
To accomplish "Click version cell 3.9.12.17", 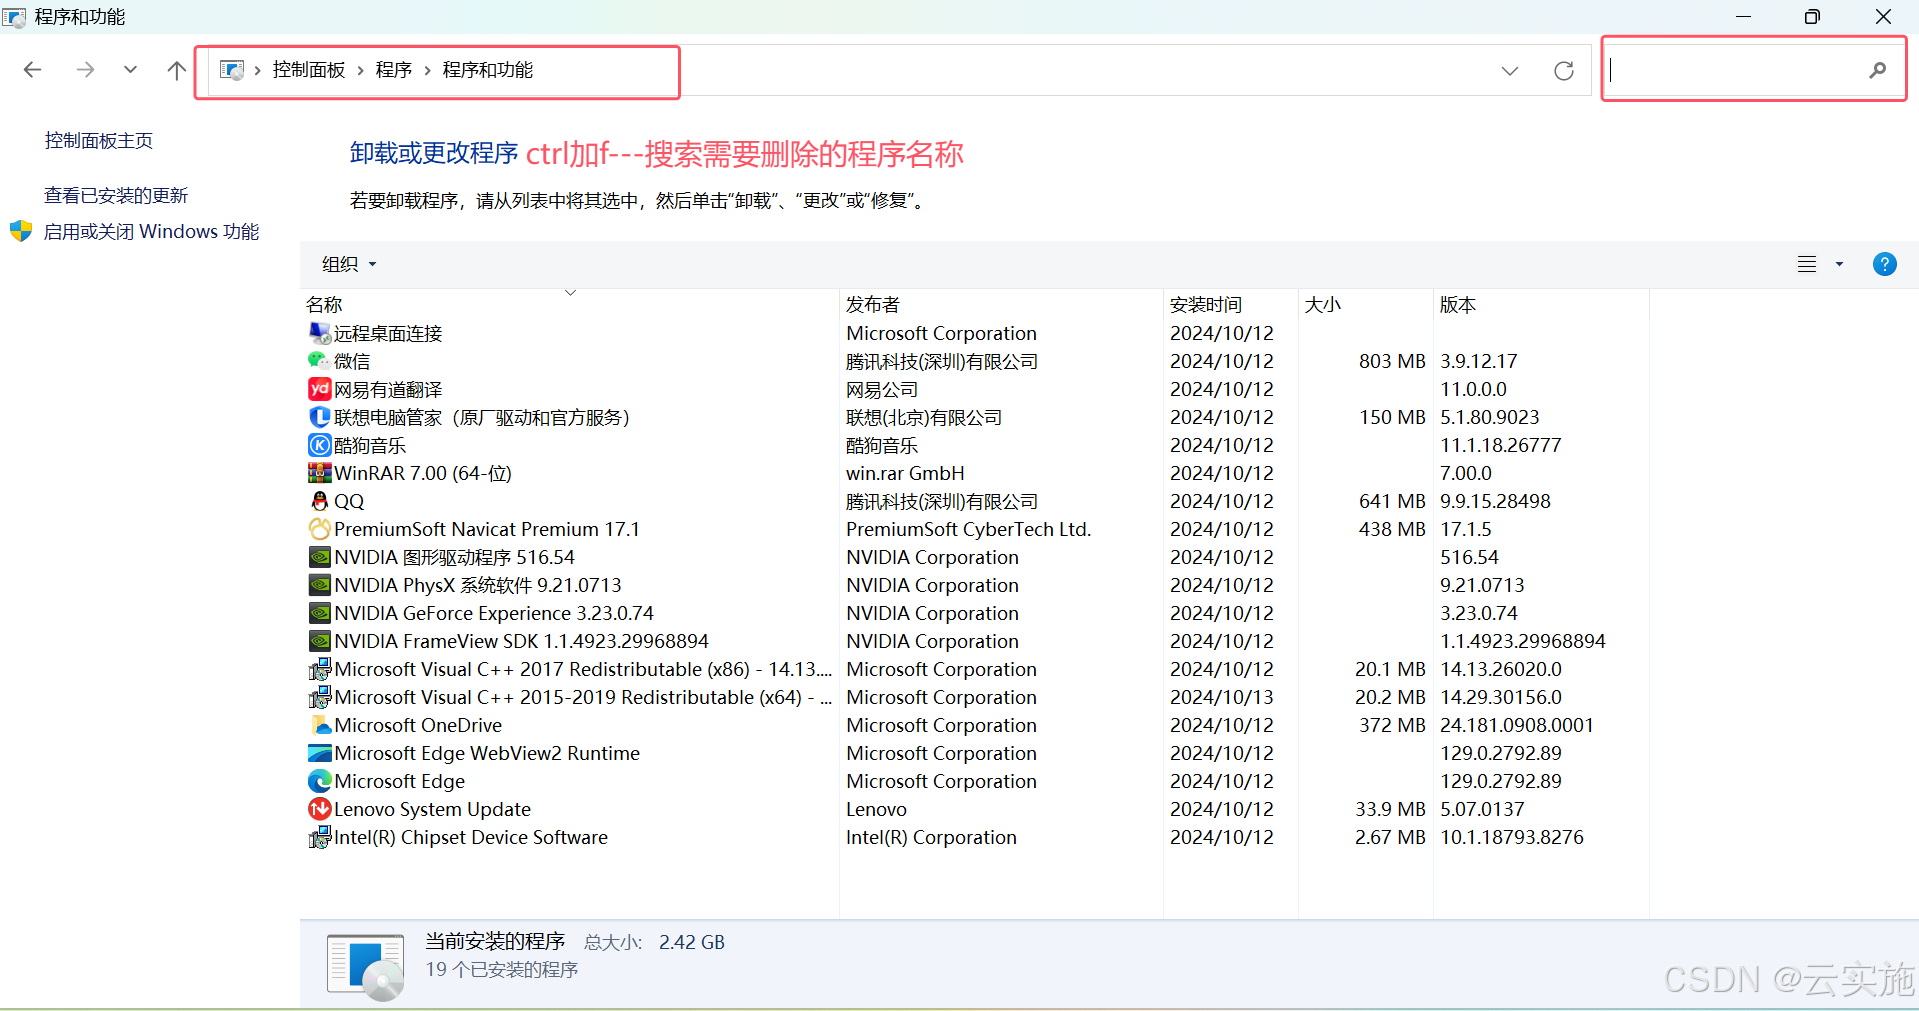I will [x=1478, y=361].
